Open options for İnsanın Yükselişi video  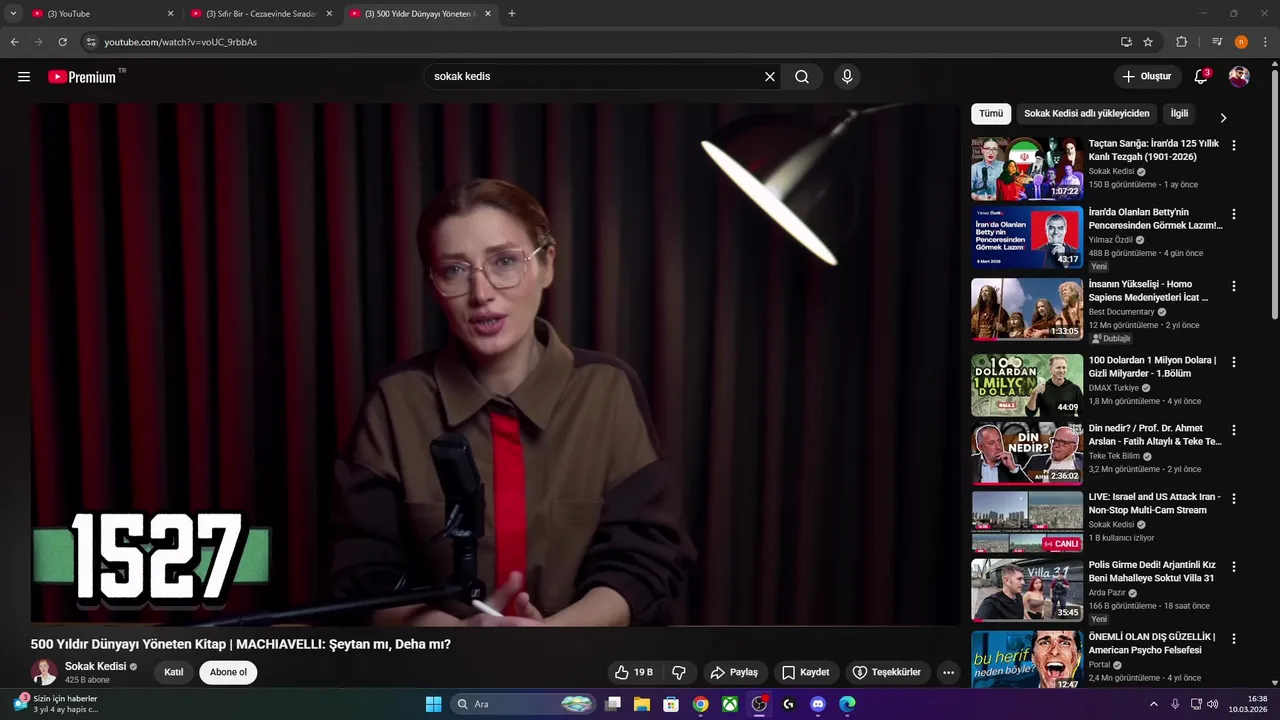tap(1234, 286)
